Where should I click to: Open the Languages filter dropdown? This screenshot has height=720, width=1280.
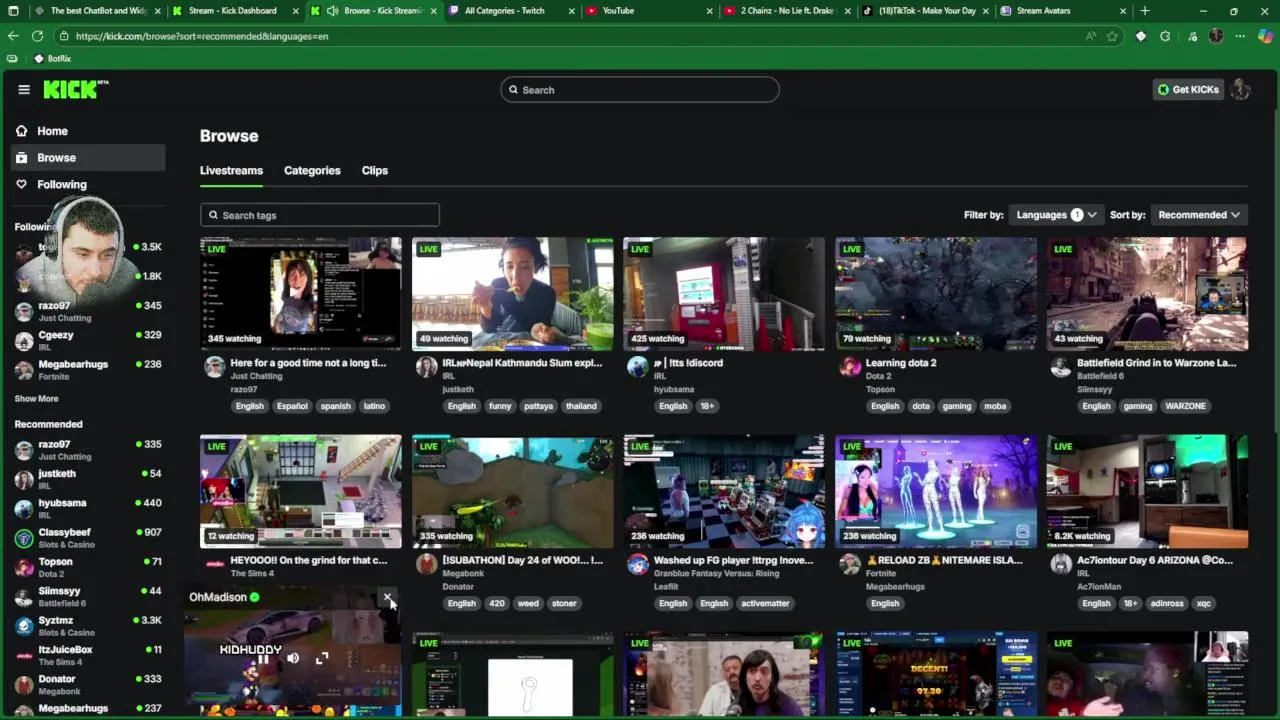coord(1056,215)
